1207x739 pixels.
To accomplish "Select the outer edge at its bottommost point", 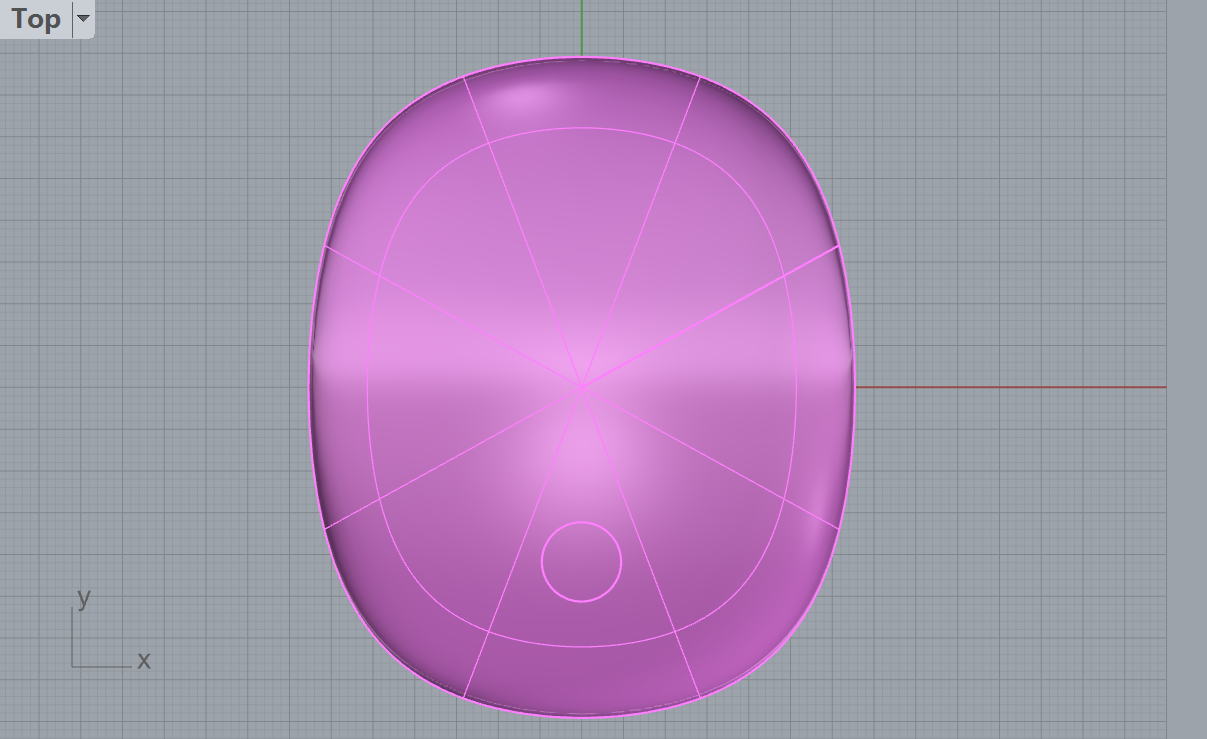I will click(x=582, y=716).
